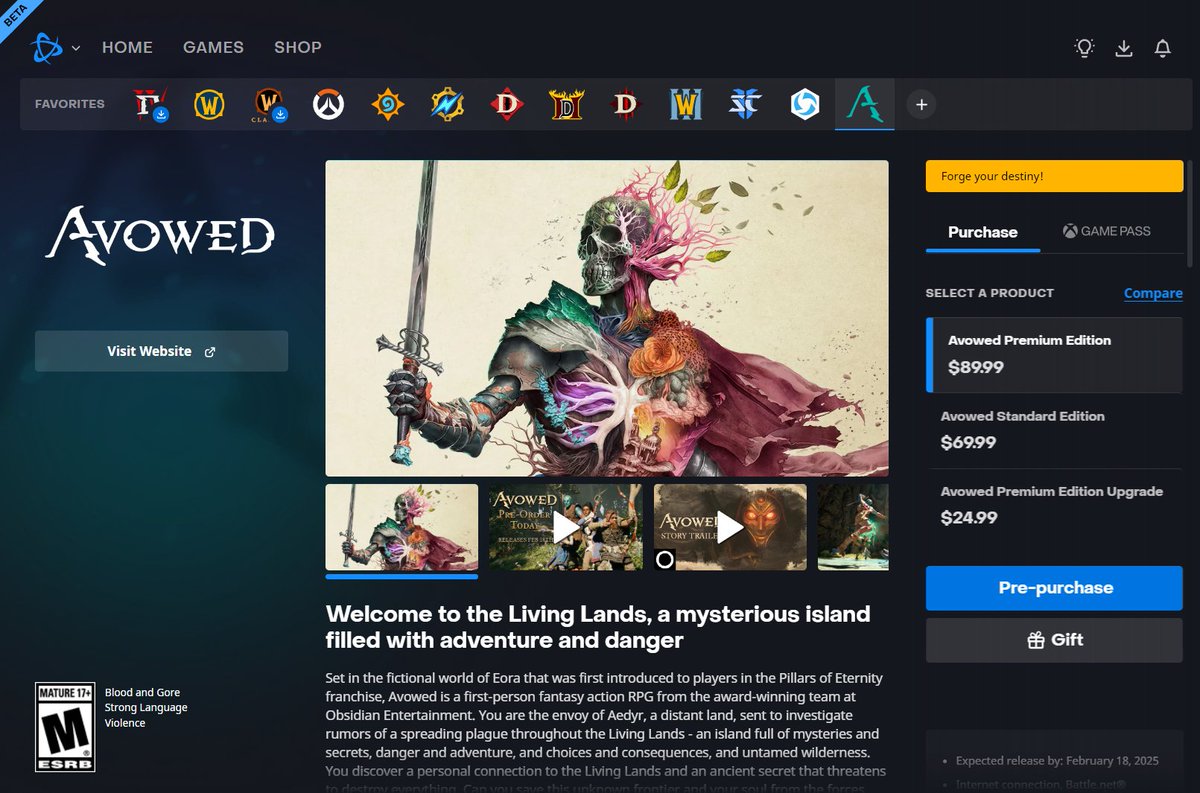Select the Avowed Premium Edition $89.99 product
The width and height of the screenshot is (1200, 793).
tap(1054, 355)
